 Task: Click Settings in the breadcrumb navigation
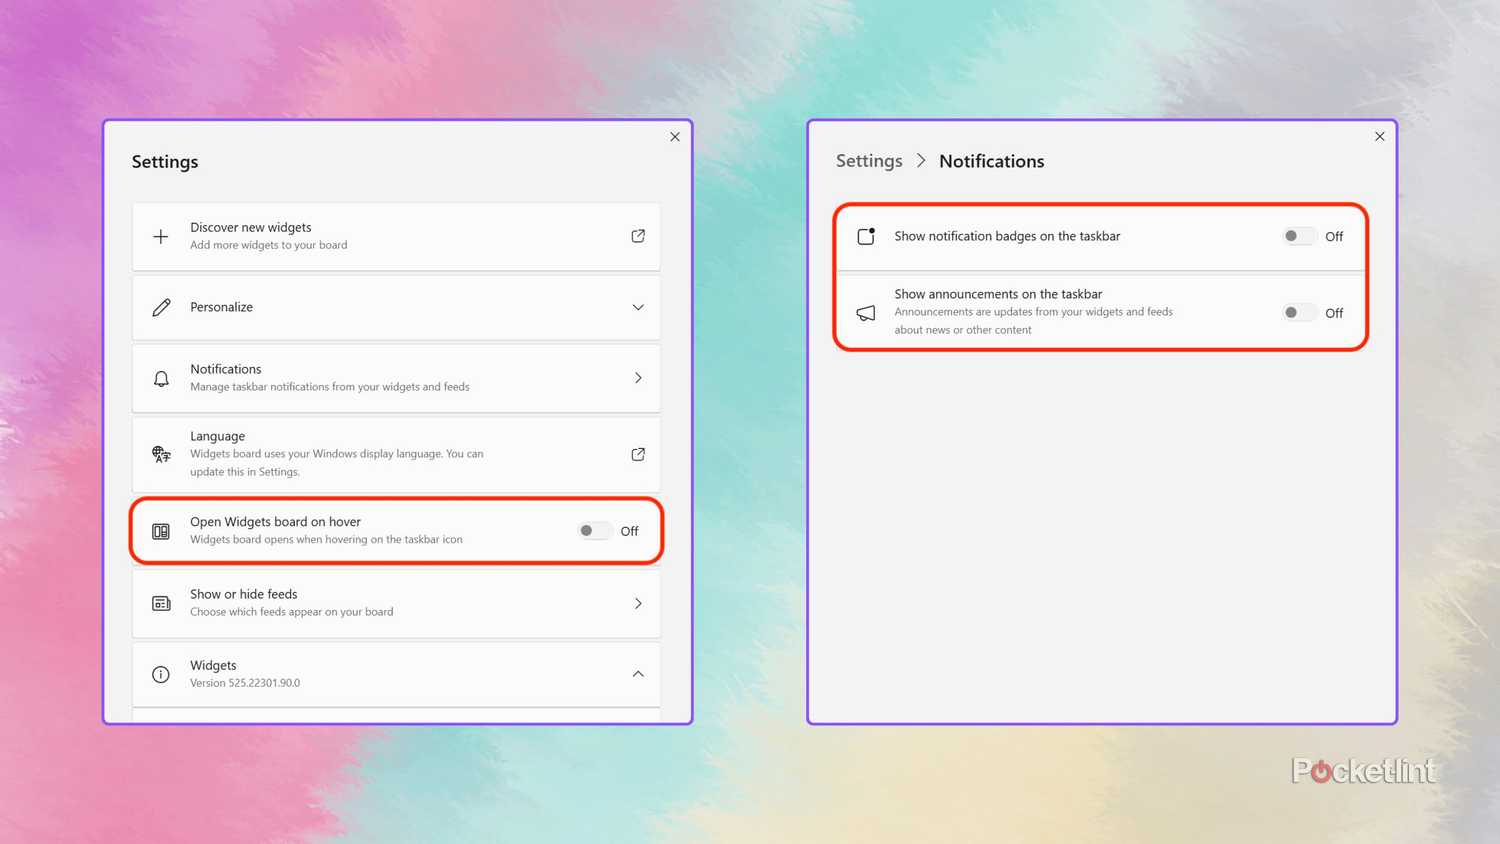pyautogui.click(x=868, y=161)
